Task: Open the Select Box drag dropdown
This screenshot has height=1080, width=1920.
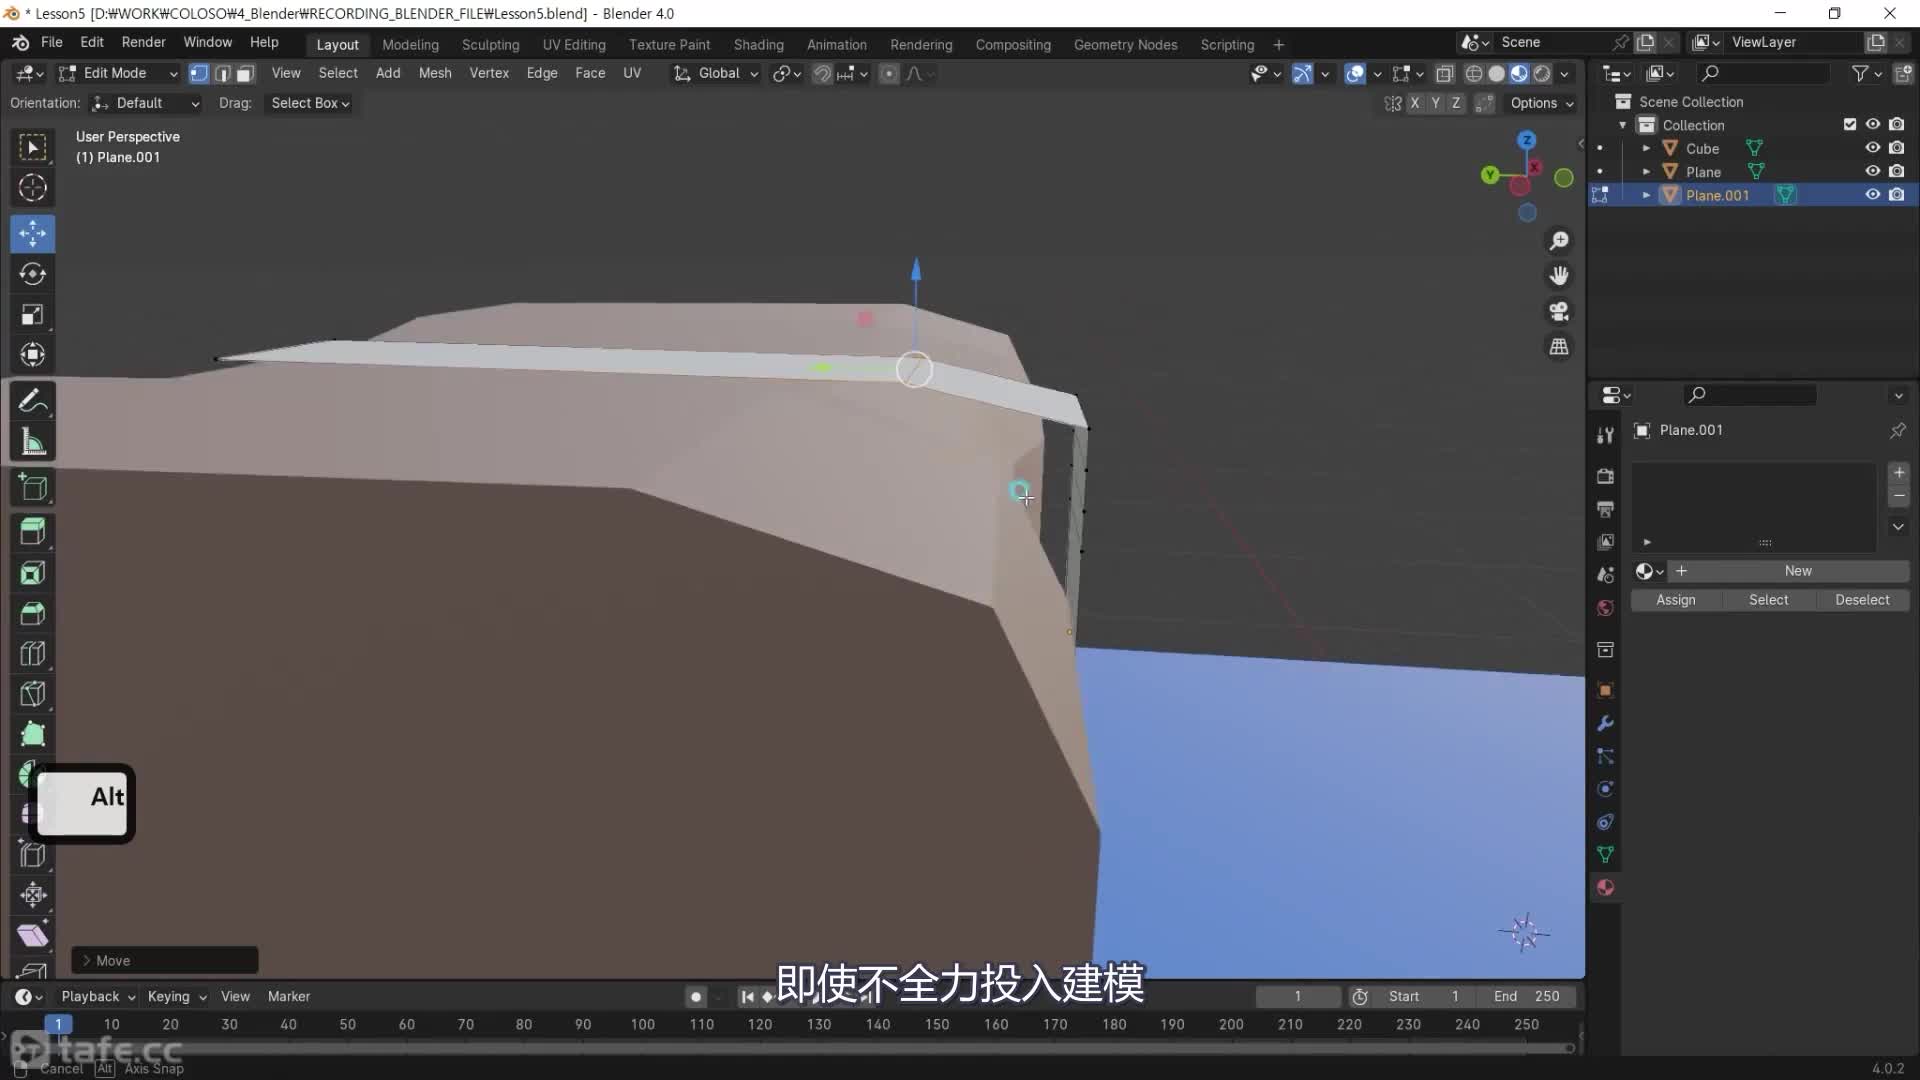Action: (309, 103)
